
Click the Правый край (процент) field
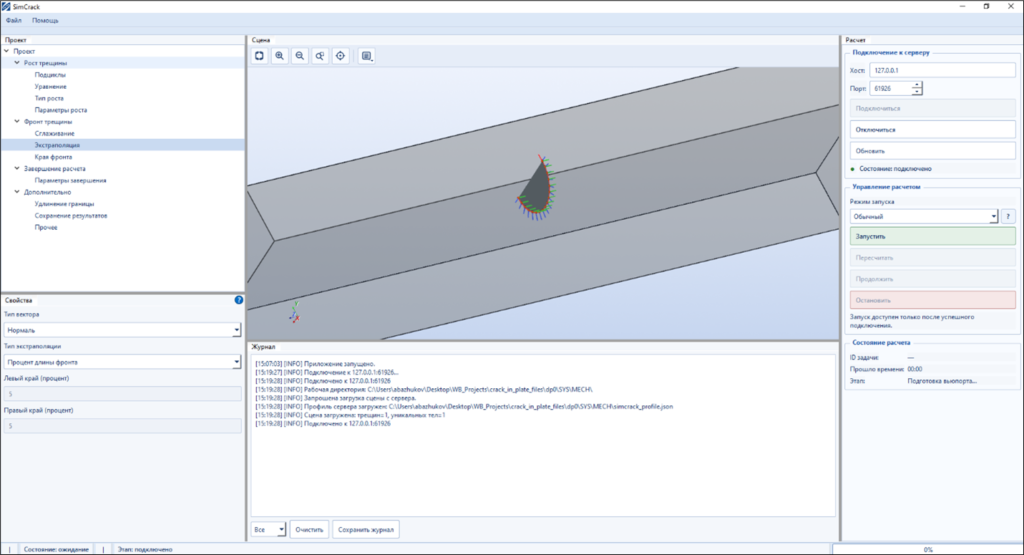pyautogui.click(x=122, y=426)
